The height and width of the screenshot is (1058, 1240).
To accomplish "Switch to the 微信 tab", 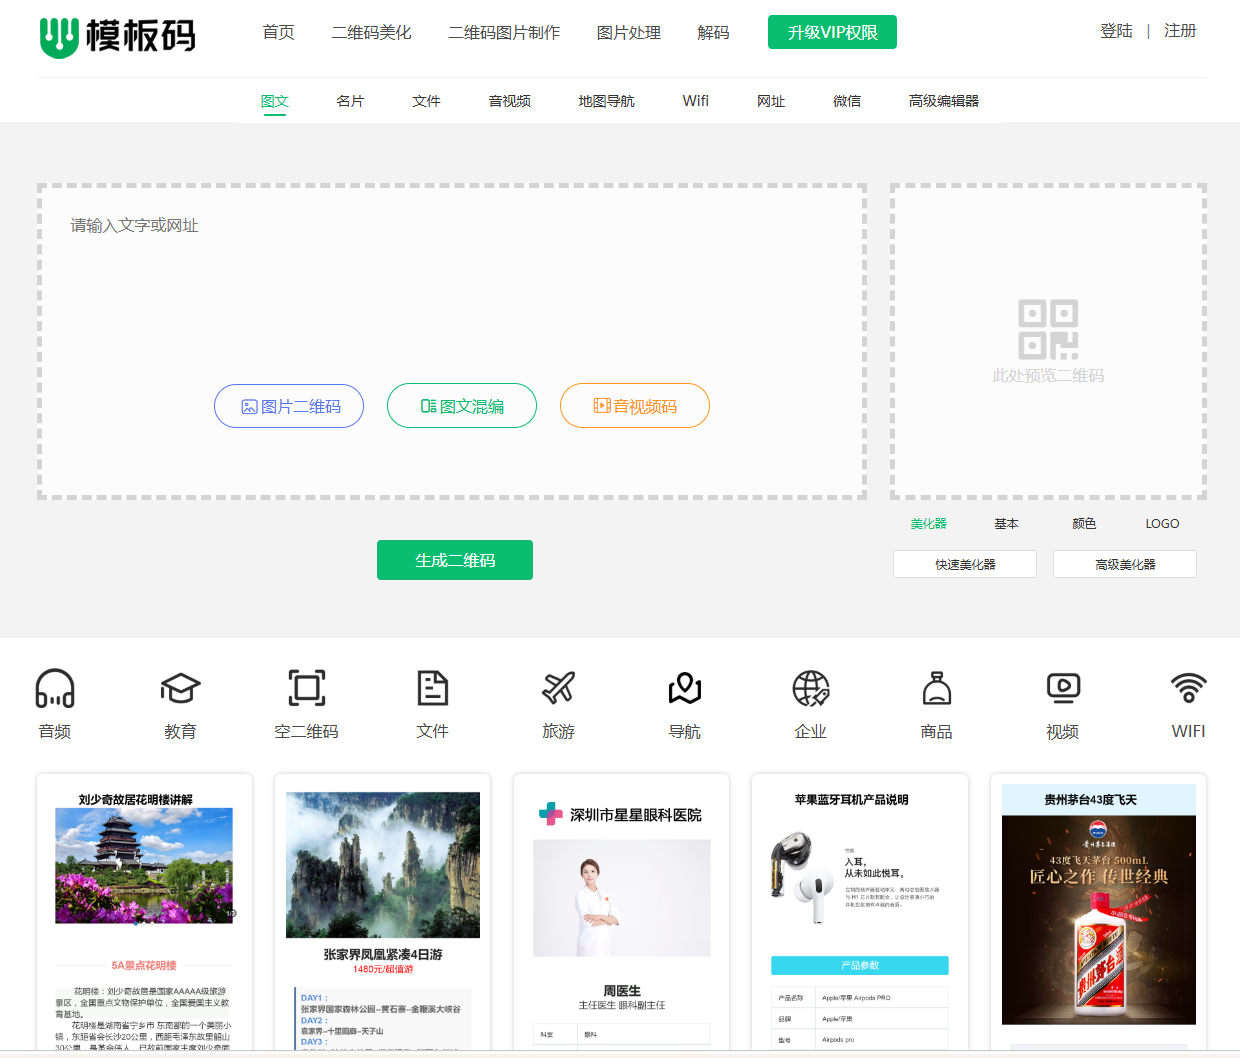I will tap(848, 101).
